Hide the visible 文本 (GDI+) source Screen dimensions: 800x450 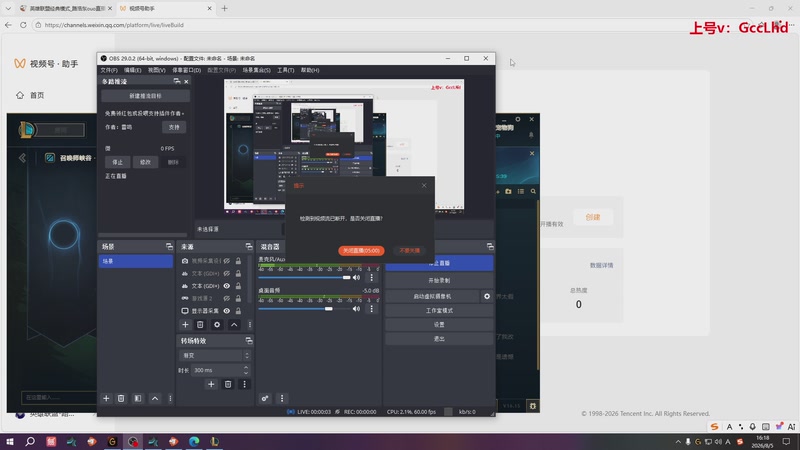pos(227,286)
